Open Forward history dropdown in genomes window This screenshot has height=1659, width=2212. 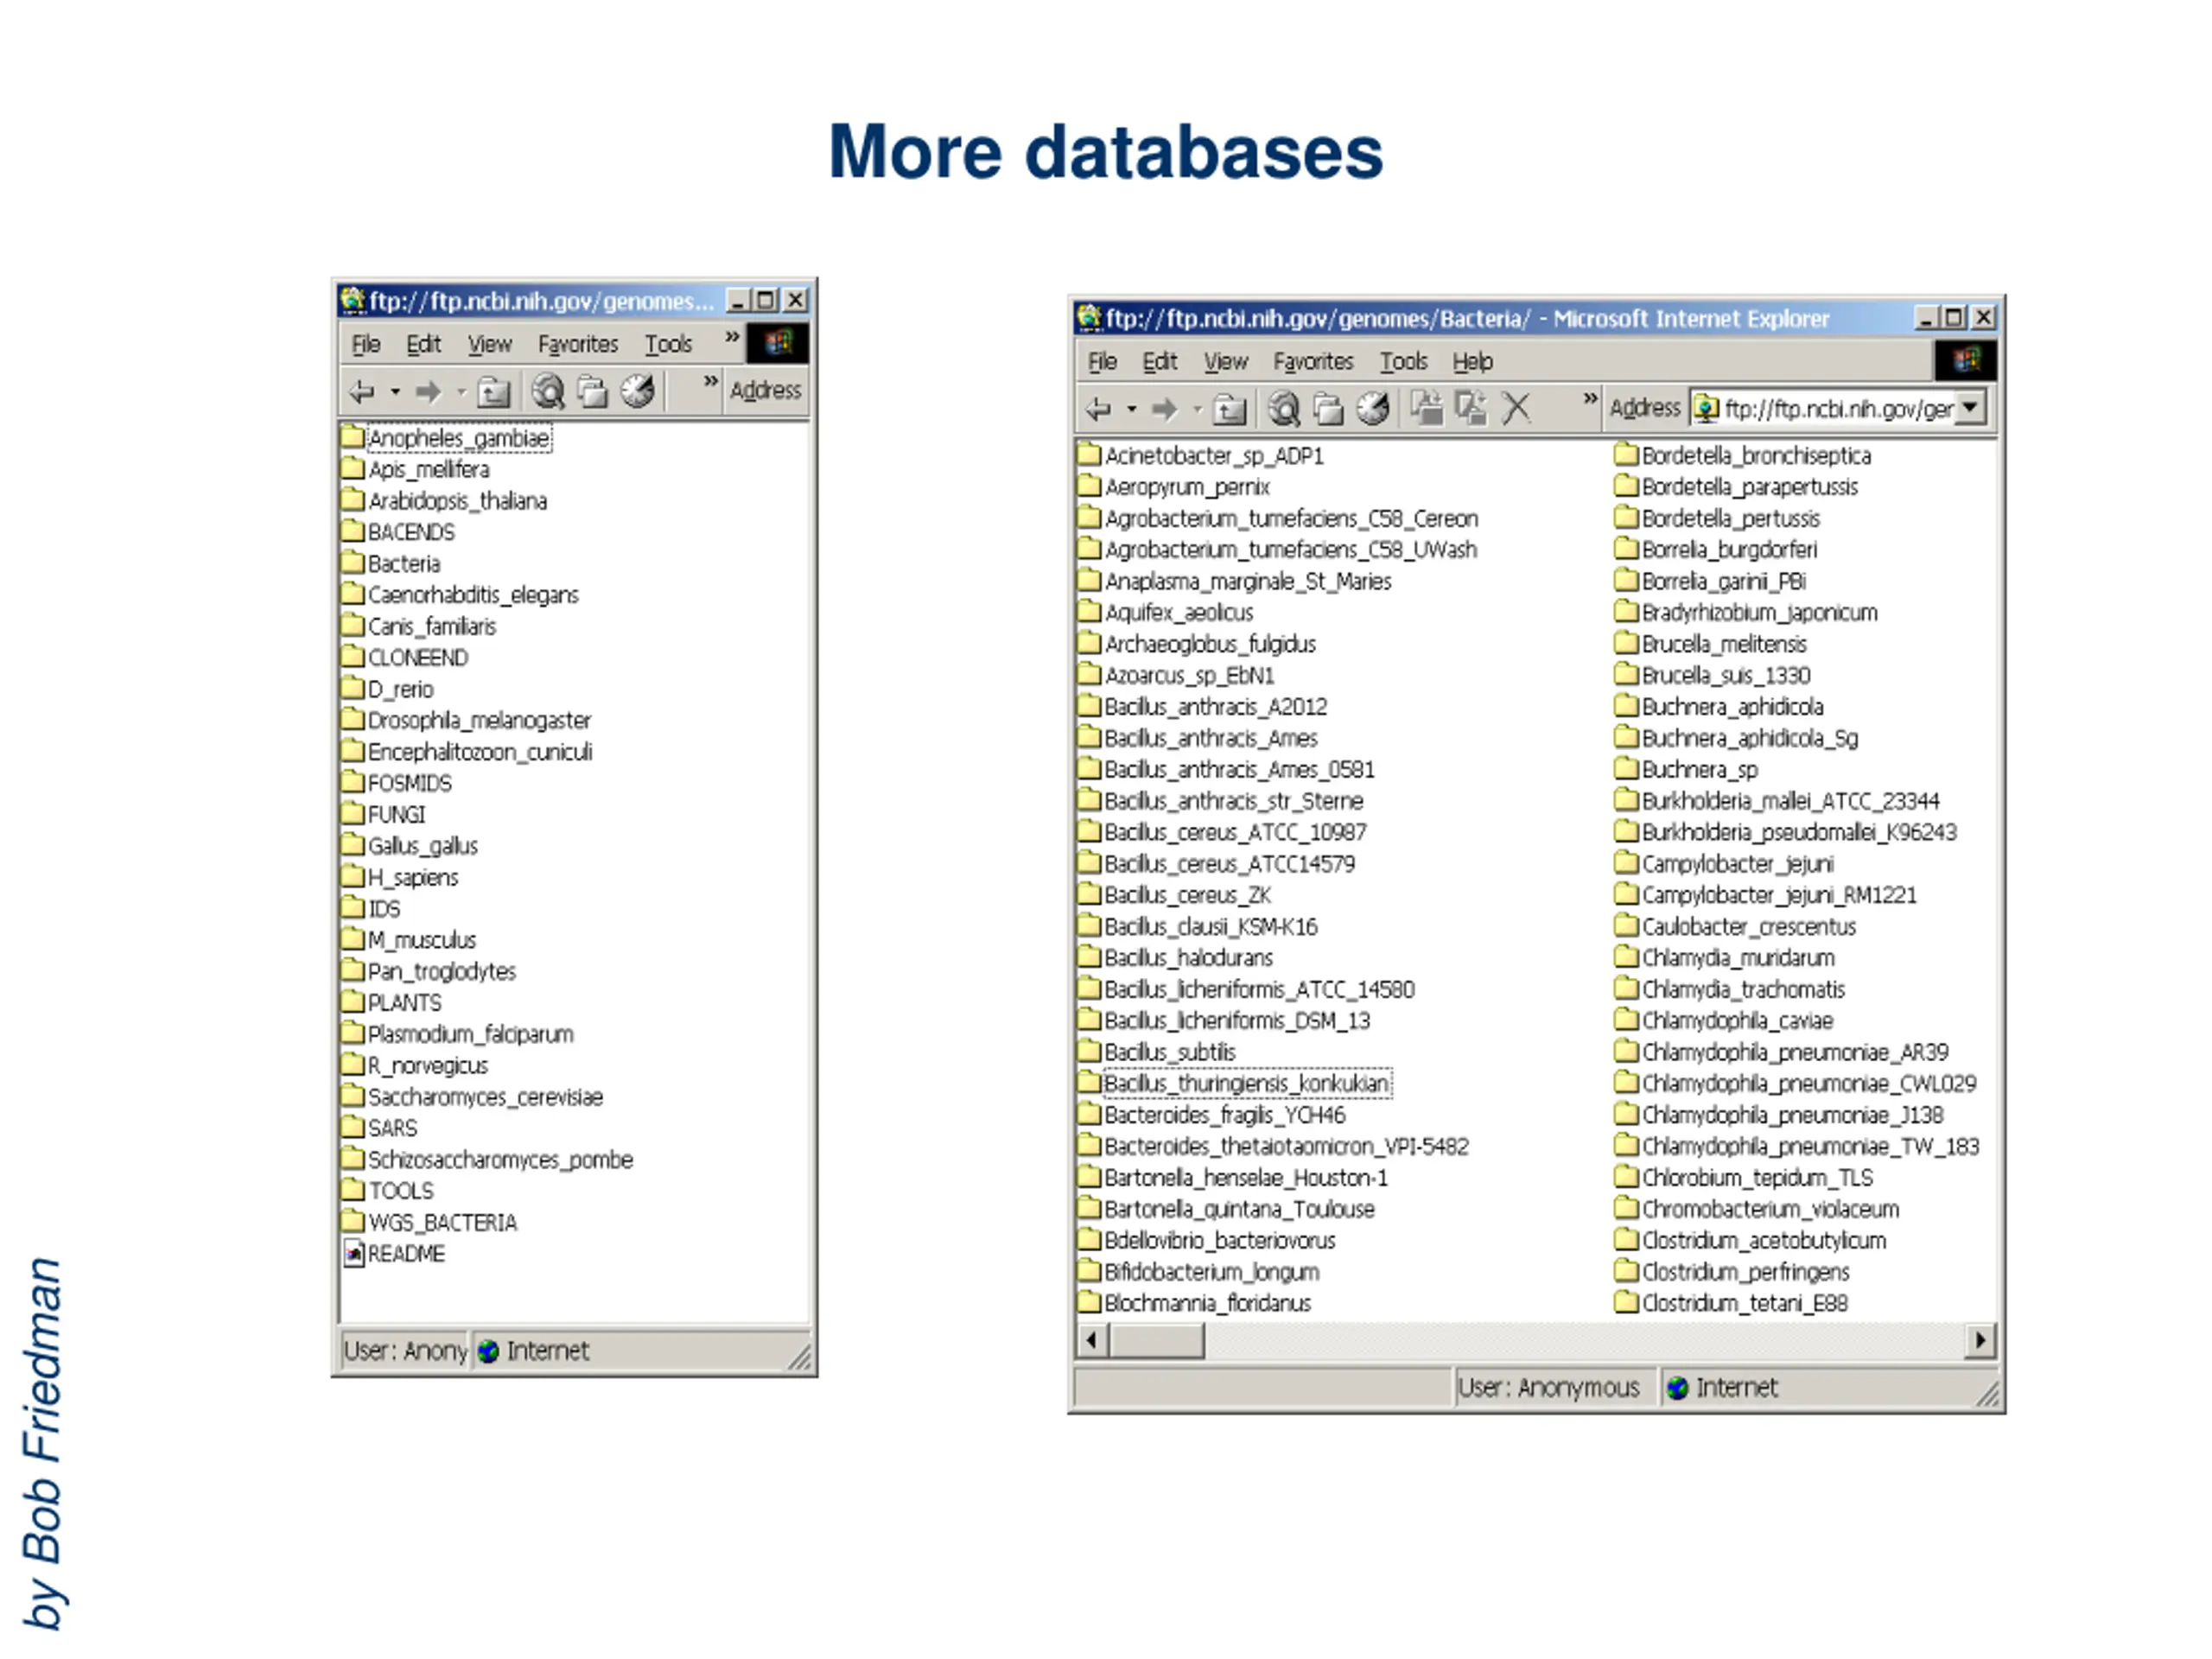pyautogui.click(x=461, y=392)
